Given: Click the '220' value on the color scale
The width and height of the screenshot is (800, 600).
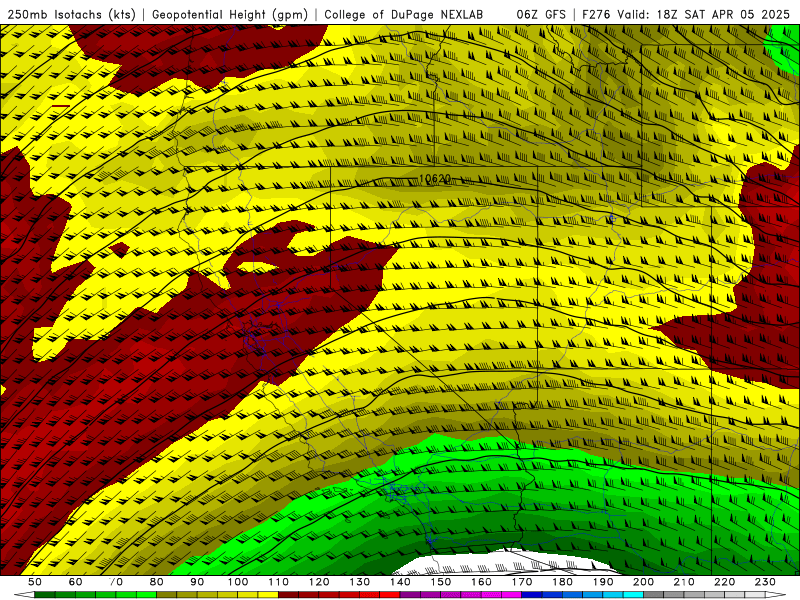Looking at the screenshot, I should (x=724, y=582).
